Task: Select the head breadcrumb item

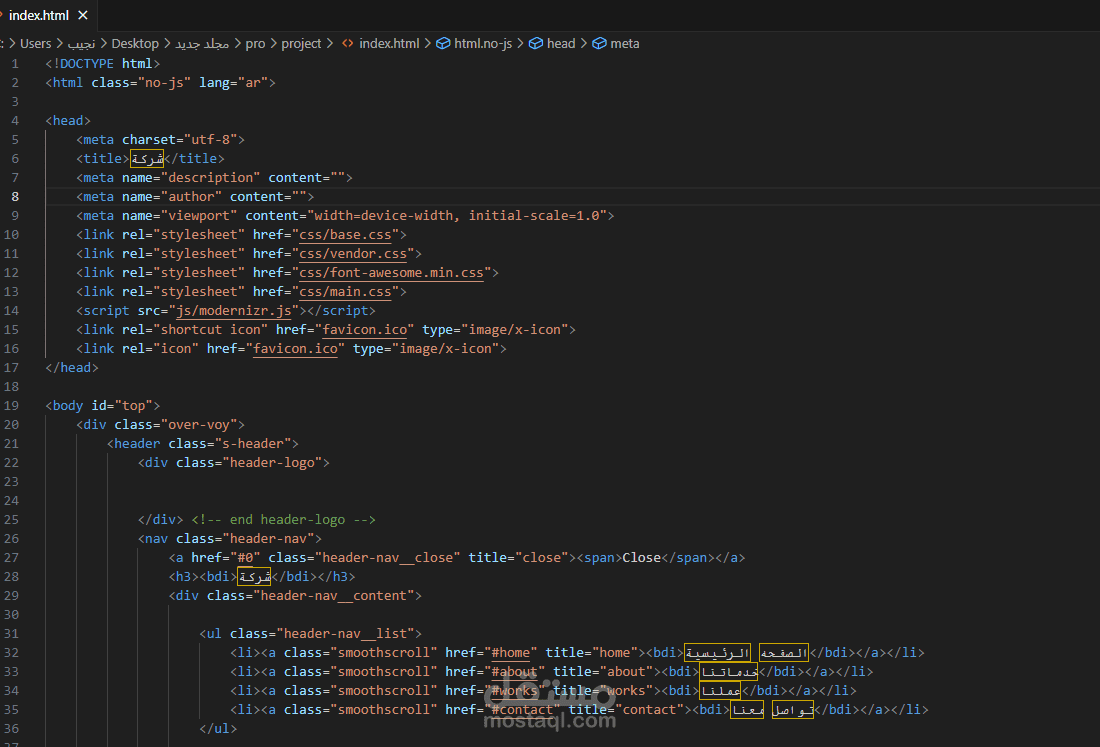Action: (x=561, y=43)
